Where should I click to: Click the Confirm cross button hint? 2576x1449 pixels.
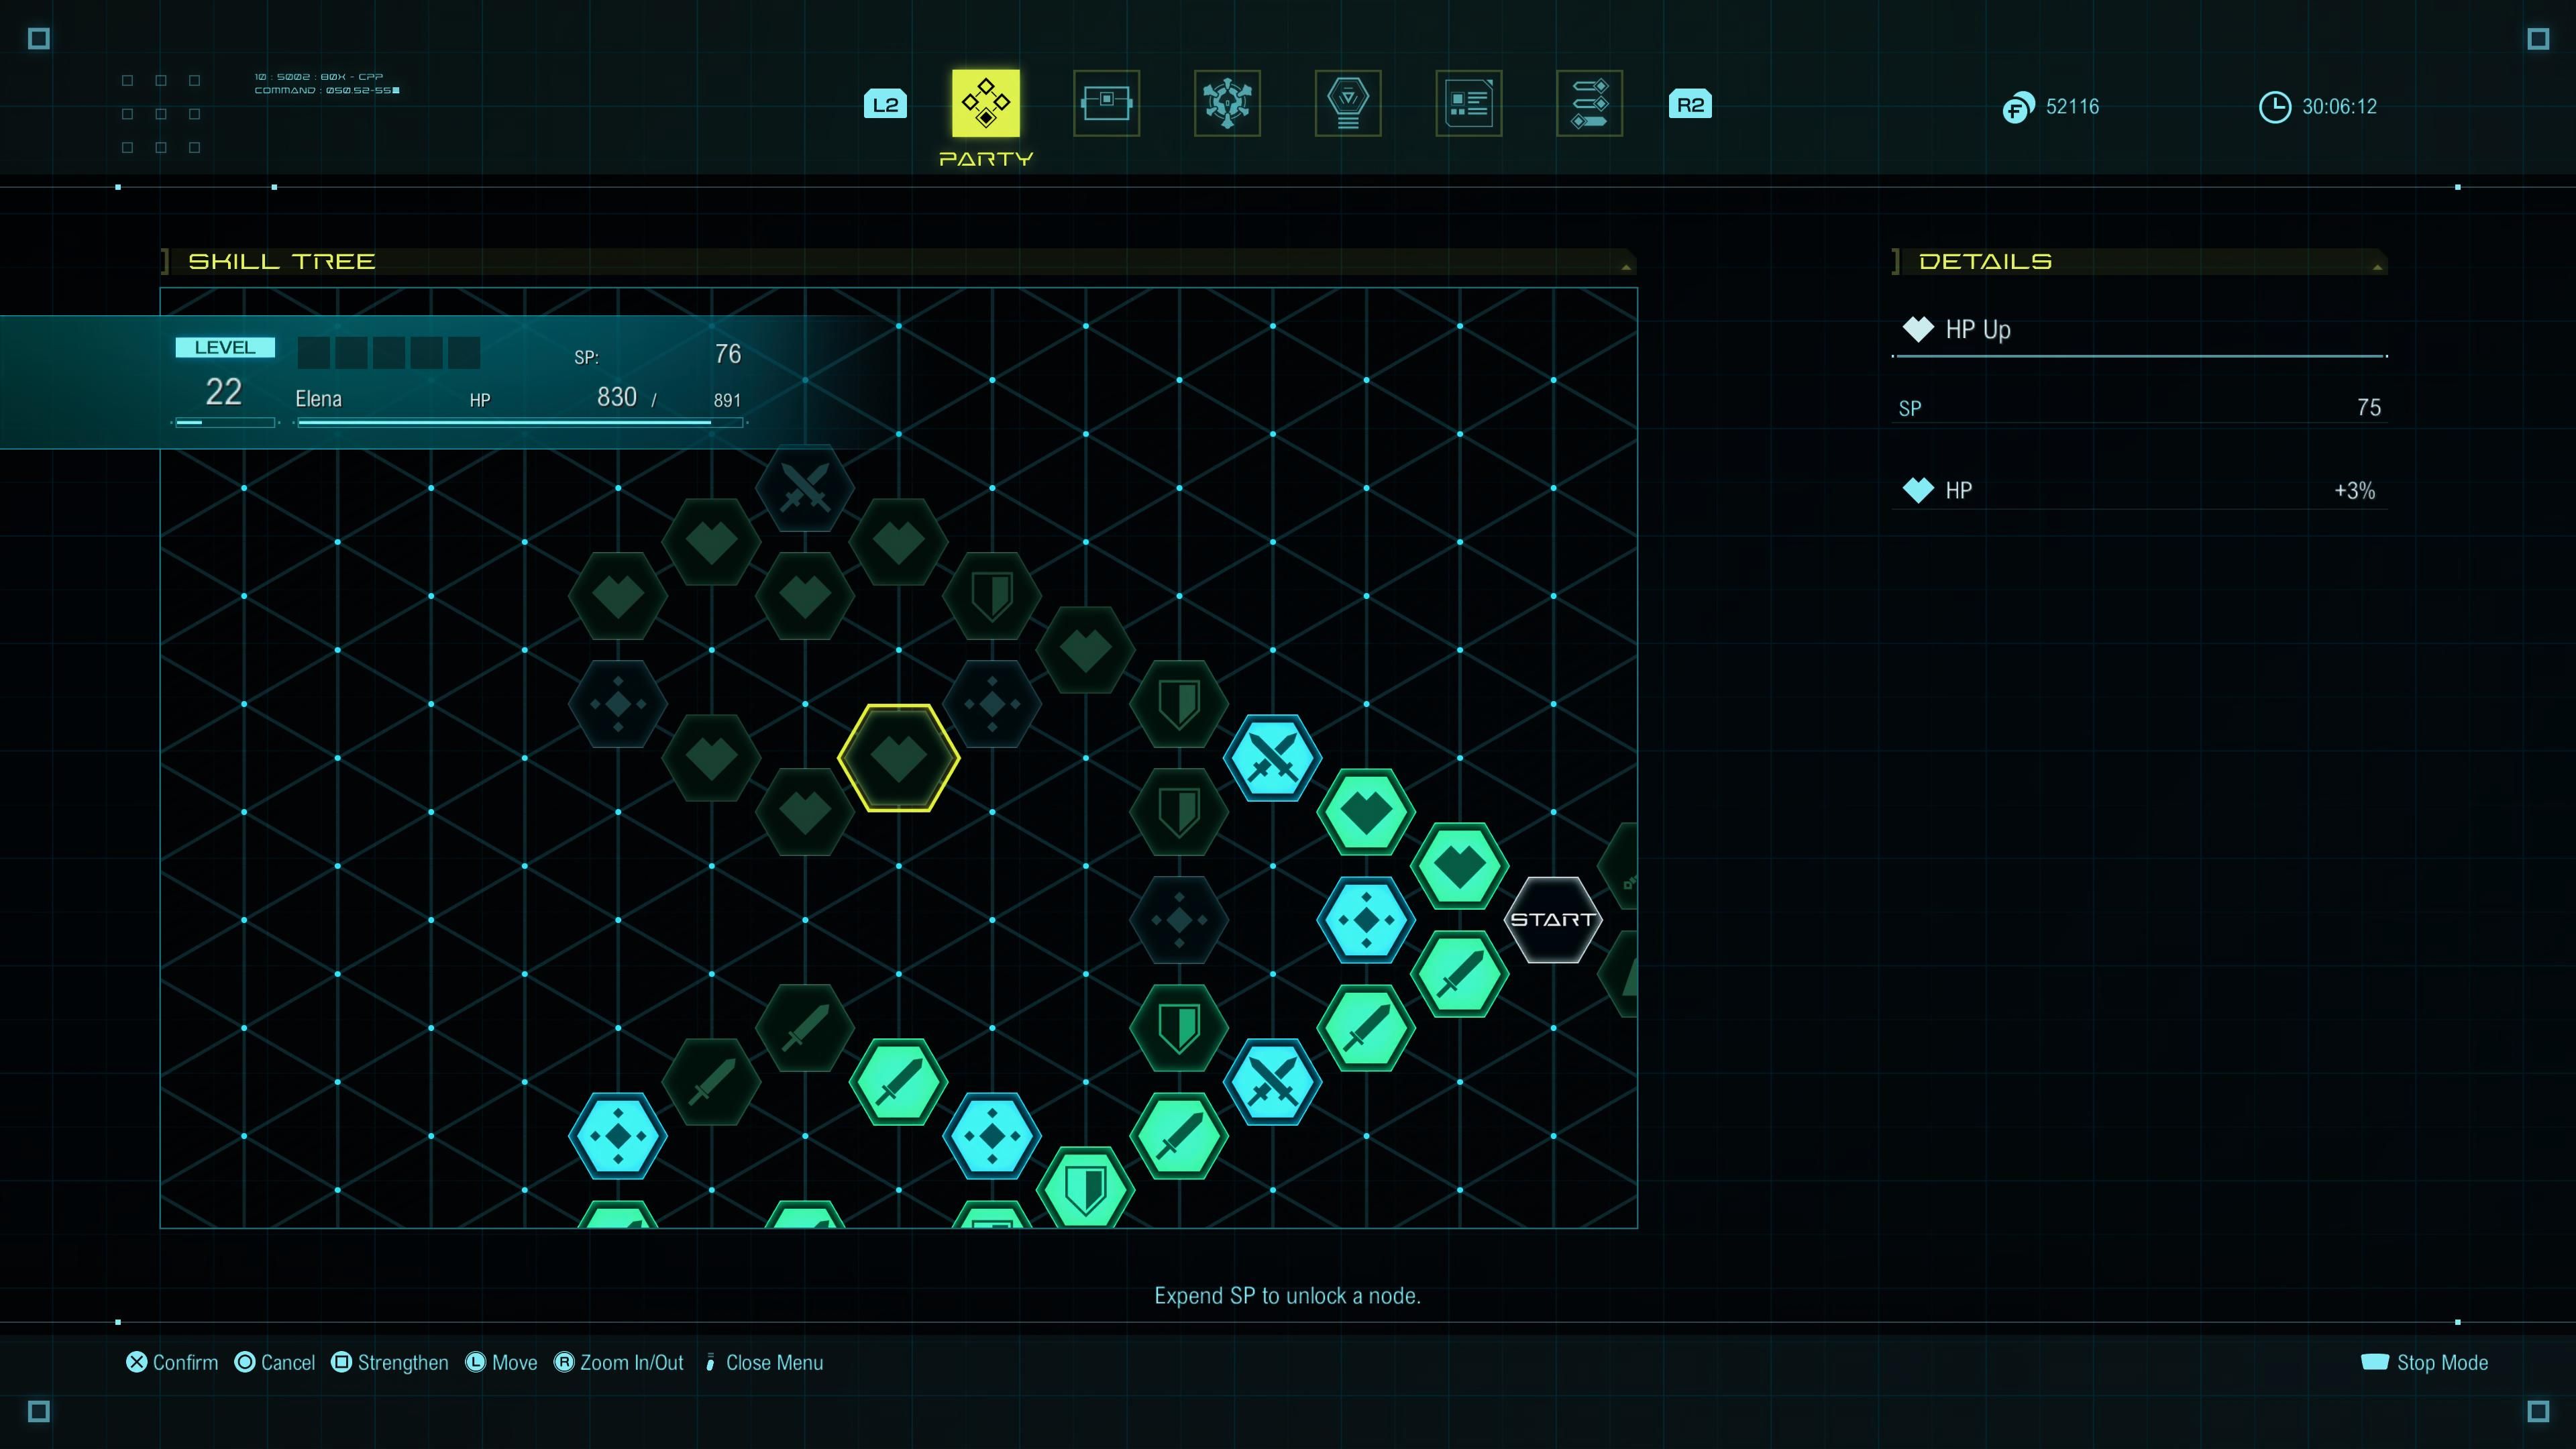pyautogui.click(x=172, y=1362)
